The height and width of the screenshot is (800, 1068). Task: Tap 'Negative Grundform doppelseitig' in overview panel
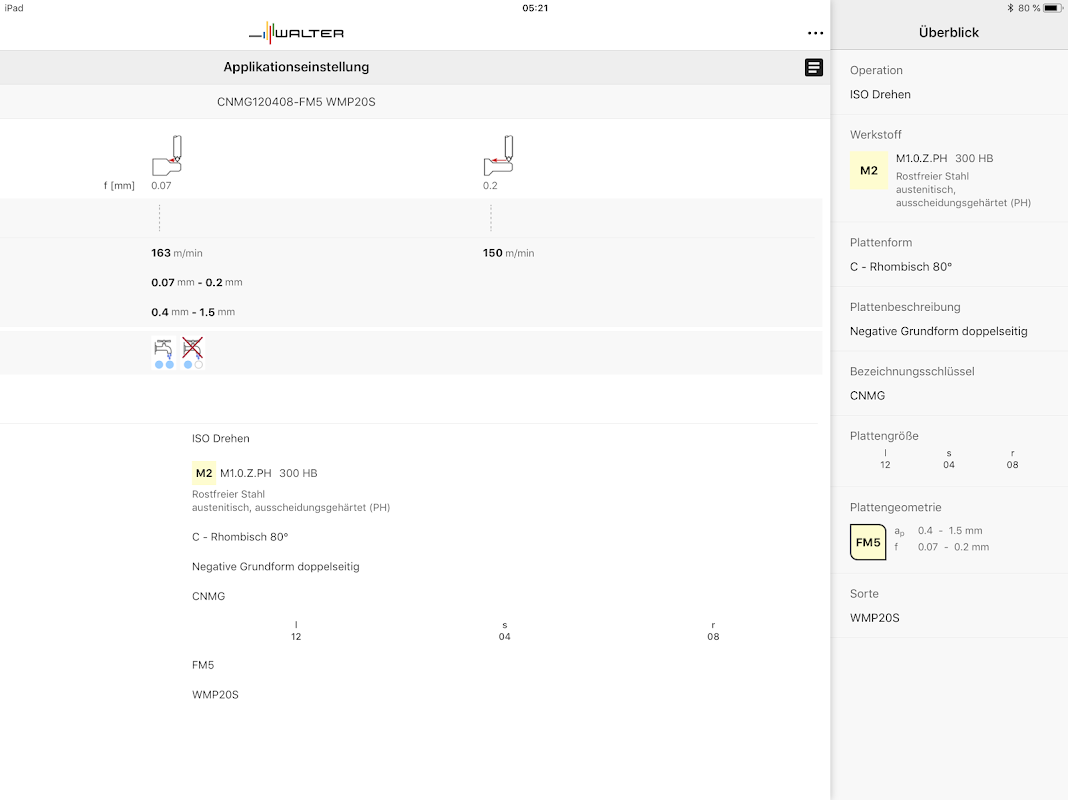[939, 331]
